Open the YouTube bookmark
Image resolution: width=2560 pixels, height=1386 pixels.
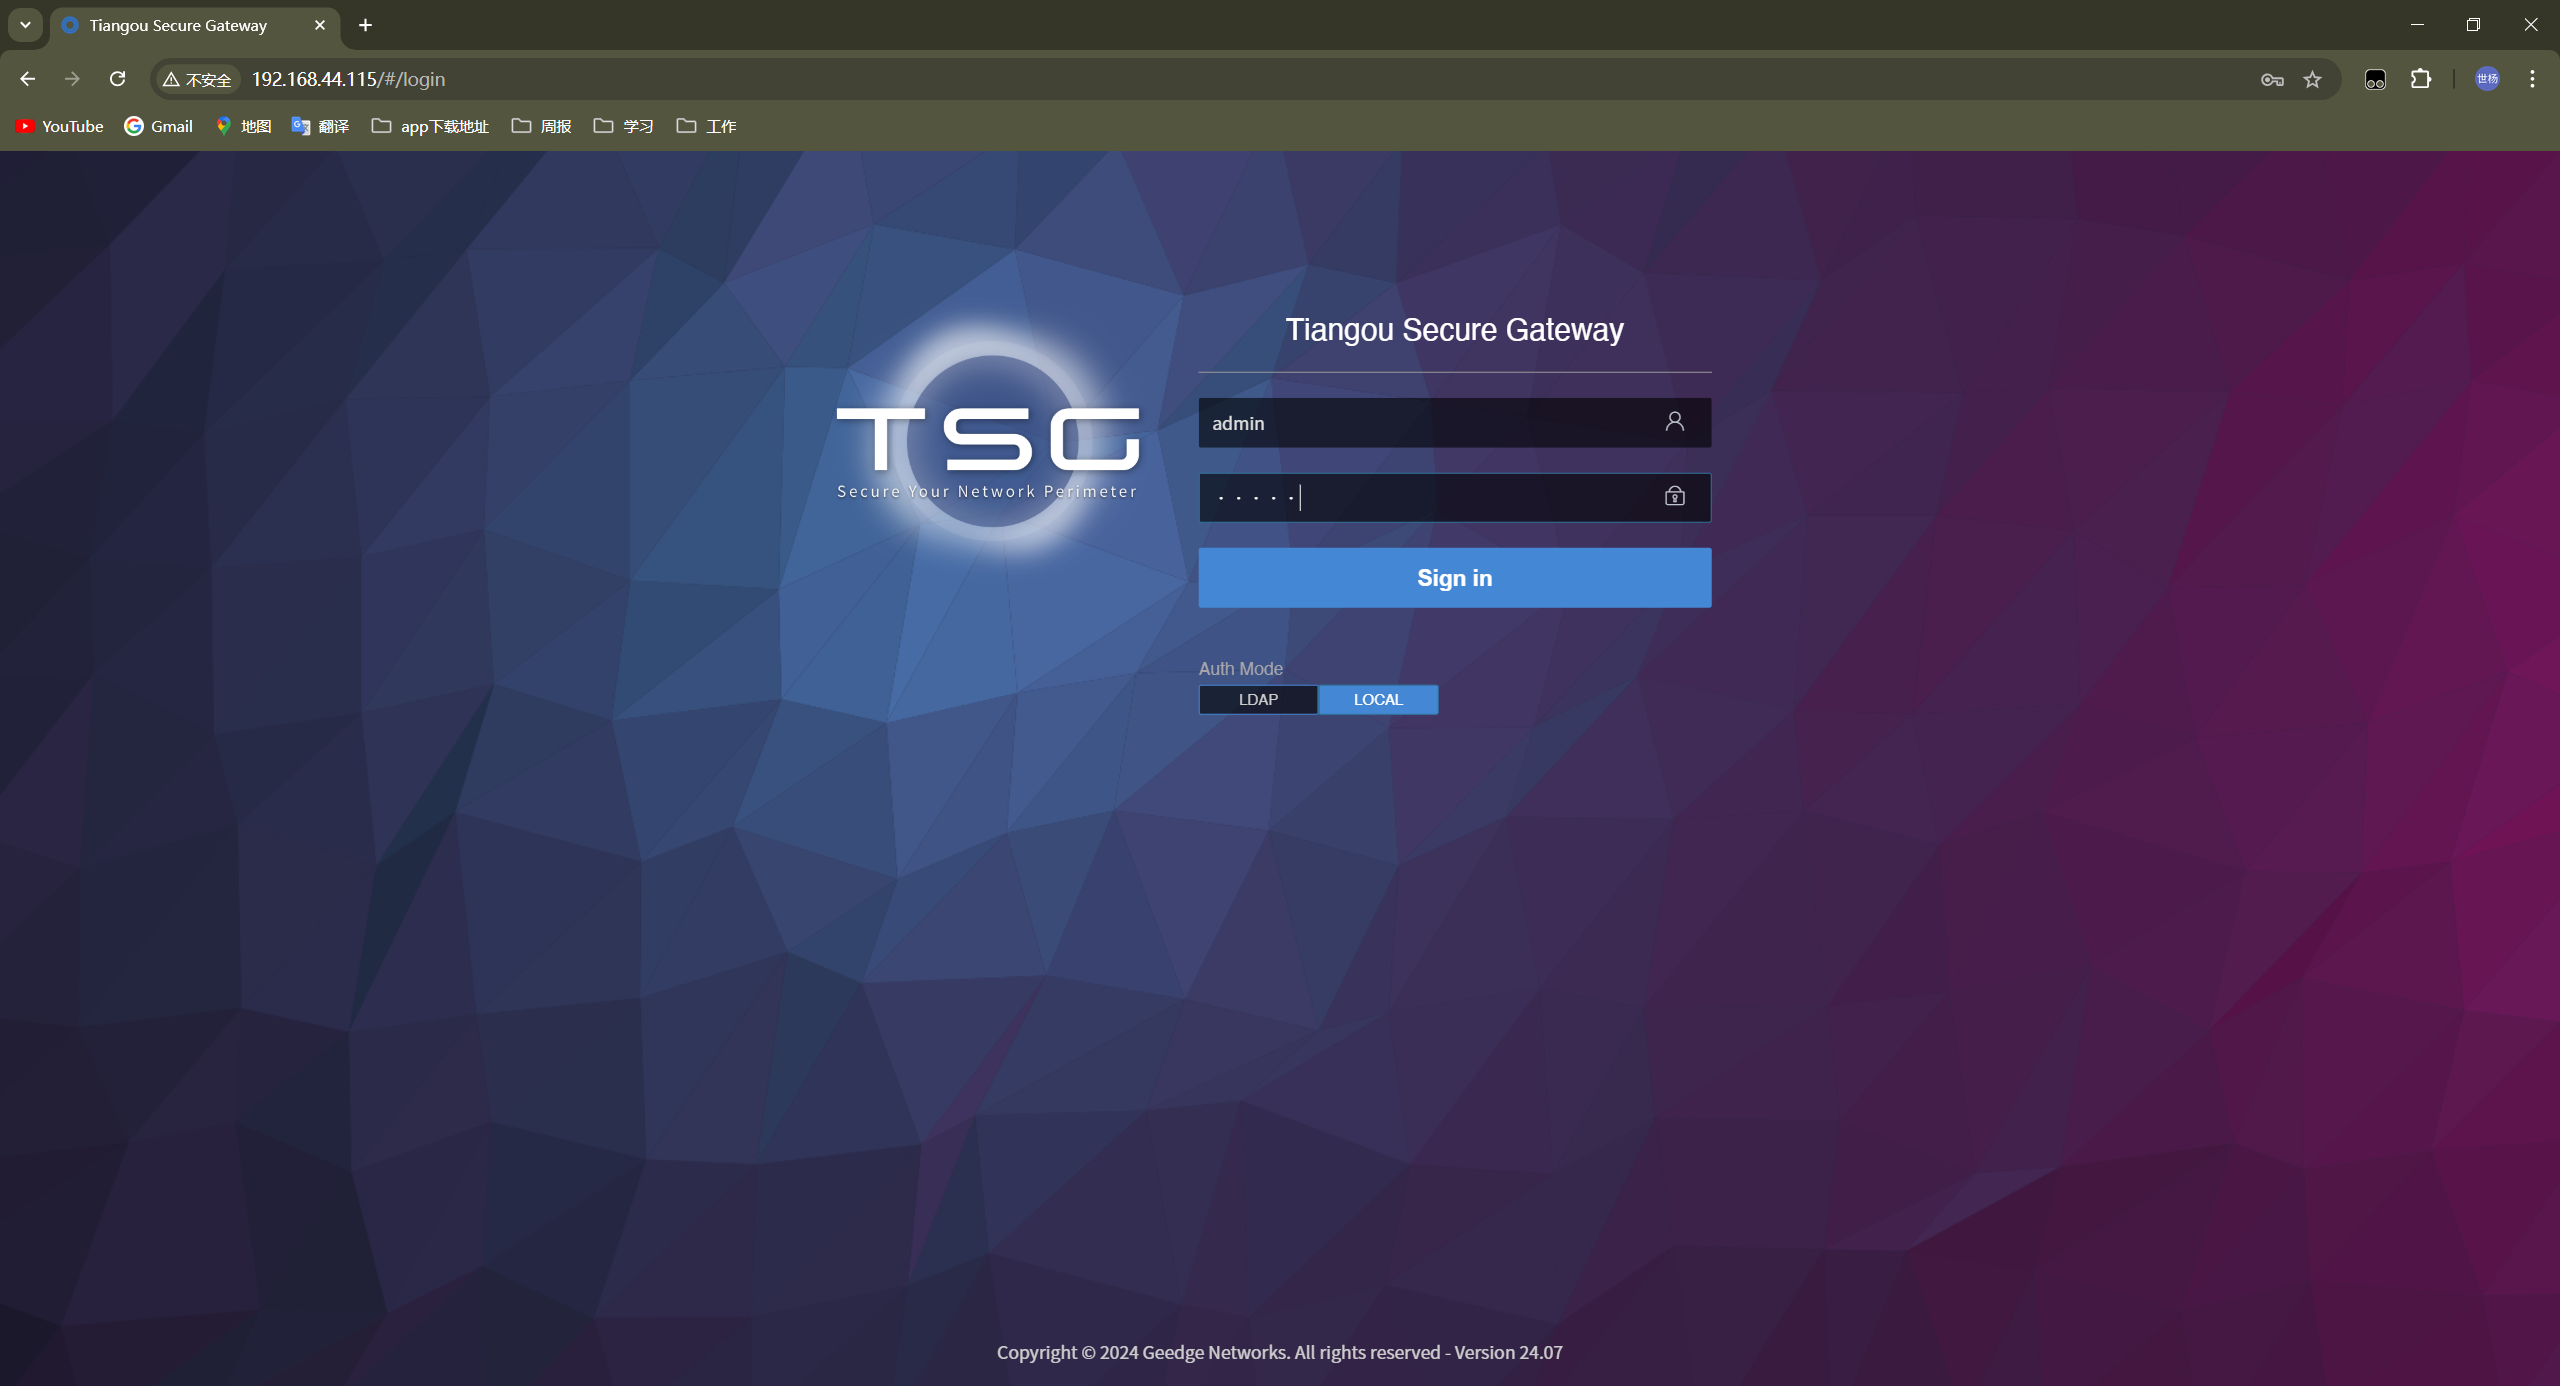point(60,126)
